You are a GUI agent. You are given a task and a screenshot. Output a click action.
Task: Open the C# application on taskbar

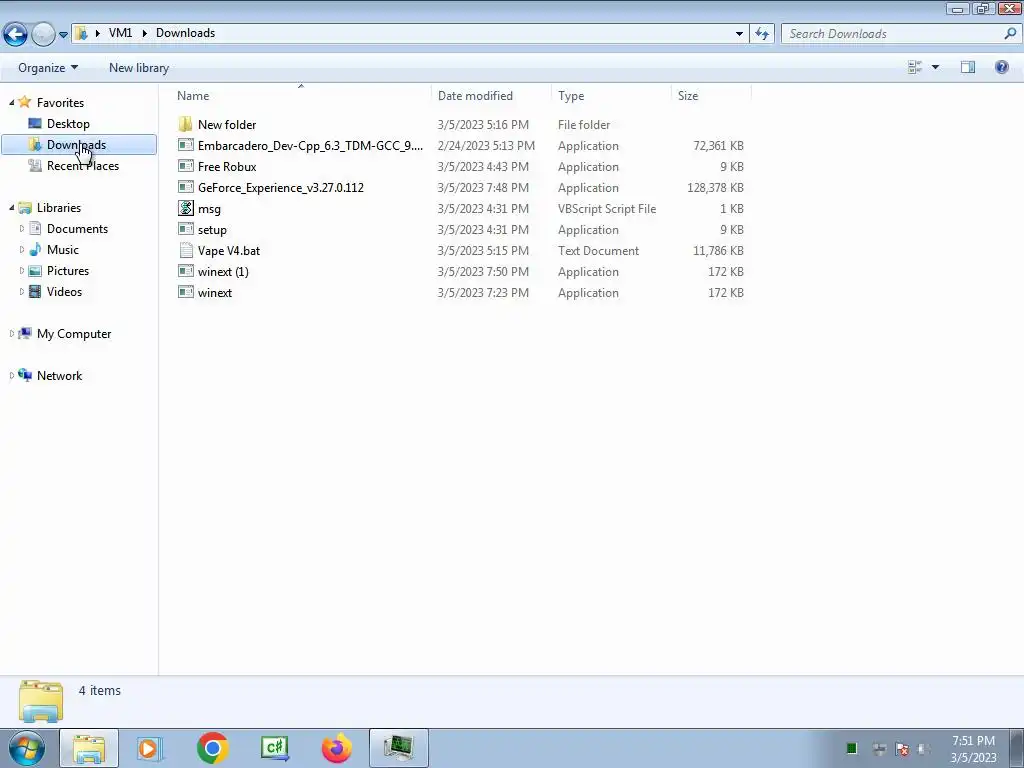275,748
